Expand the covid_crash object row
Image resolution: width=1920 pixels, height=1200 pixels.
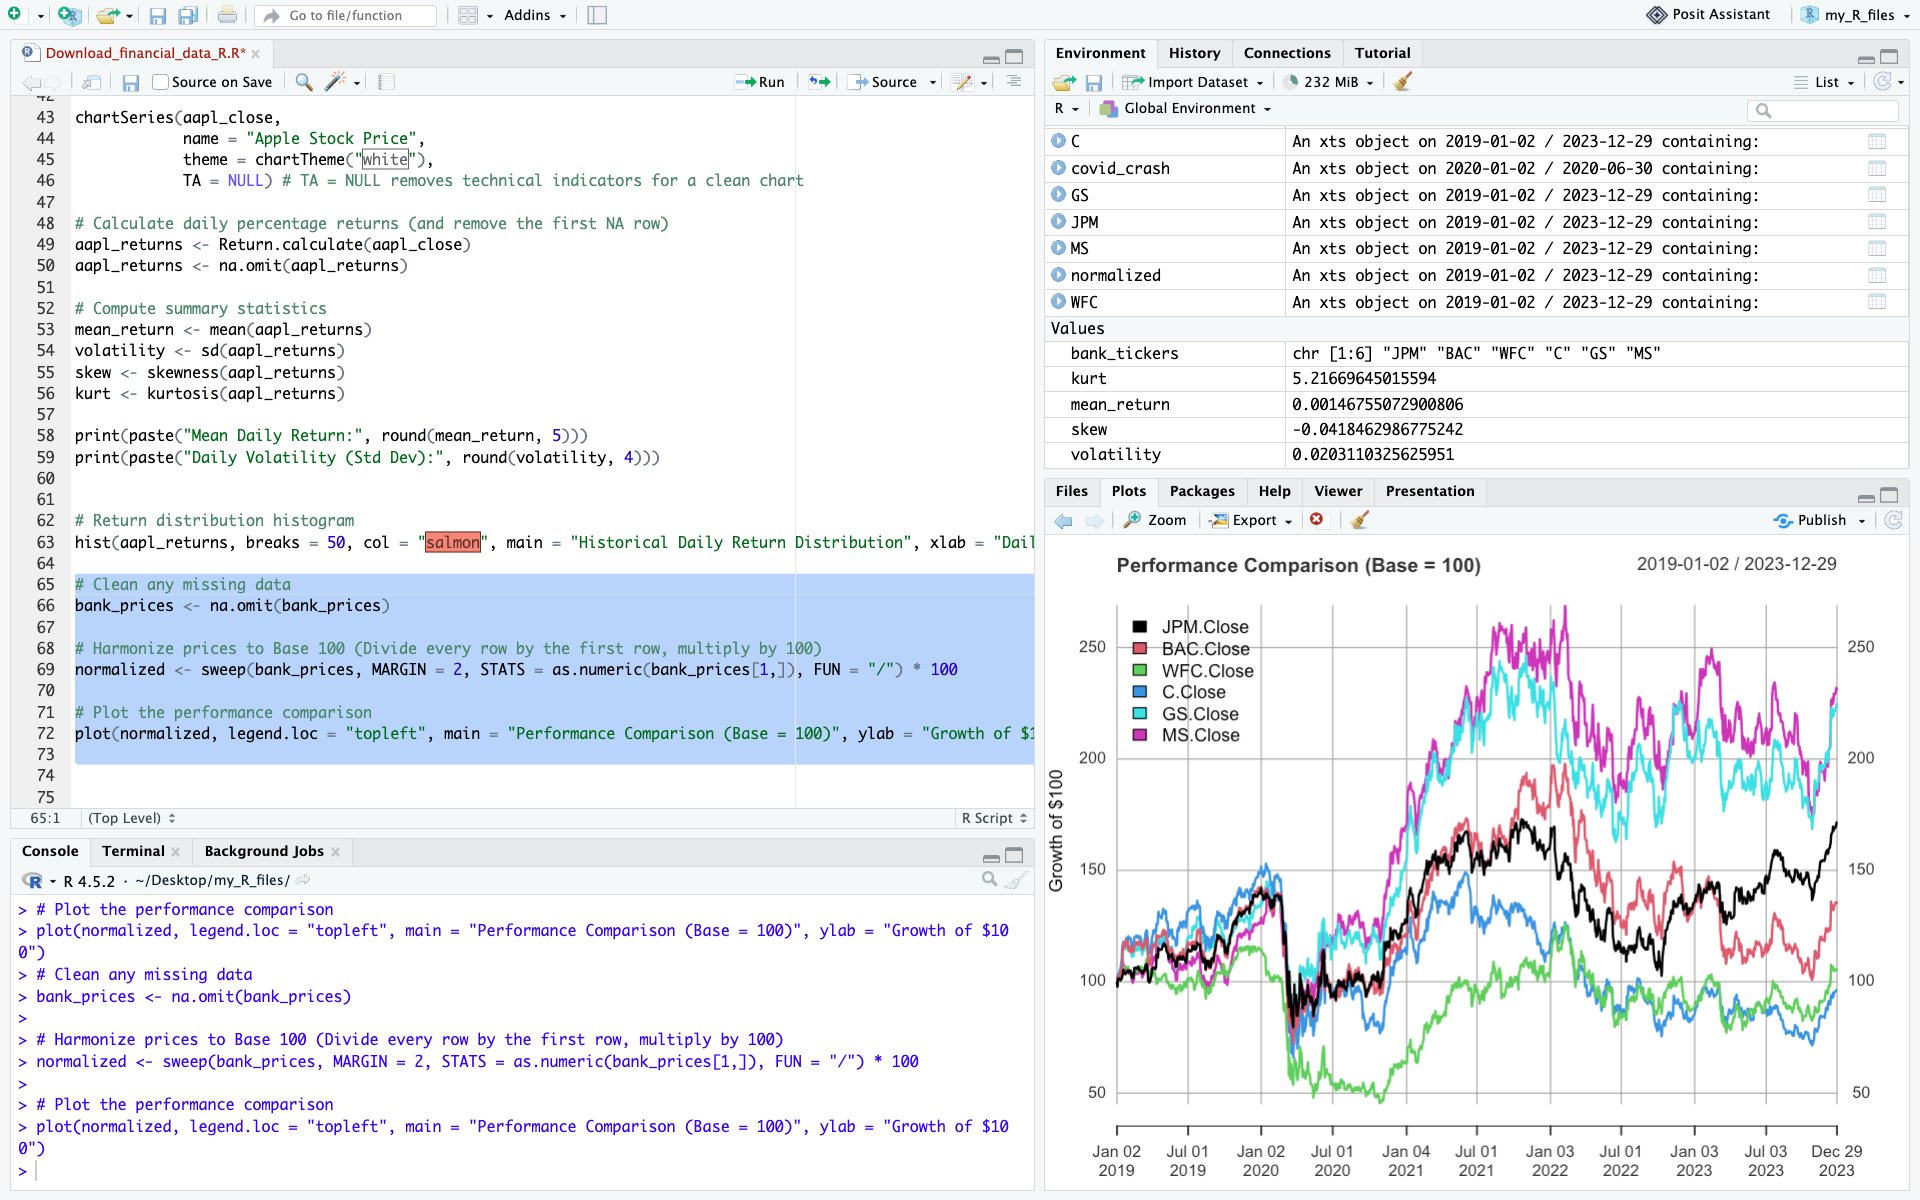pyautogui.click(x=1059, y=167)
